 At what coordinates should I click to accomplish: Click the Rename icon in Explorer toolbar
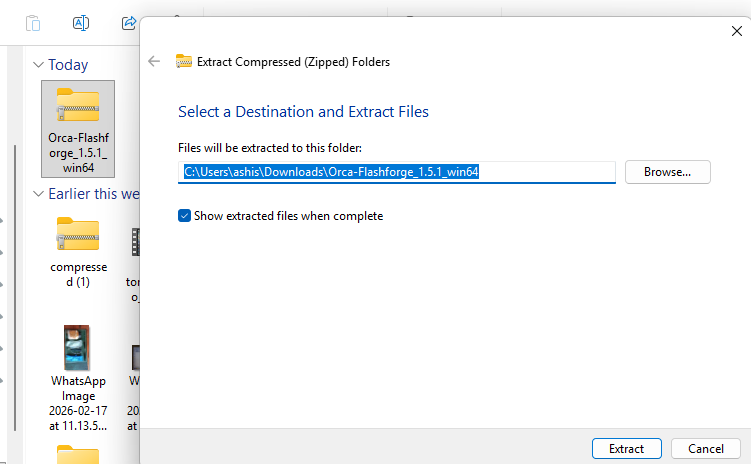82,22
